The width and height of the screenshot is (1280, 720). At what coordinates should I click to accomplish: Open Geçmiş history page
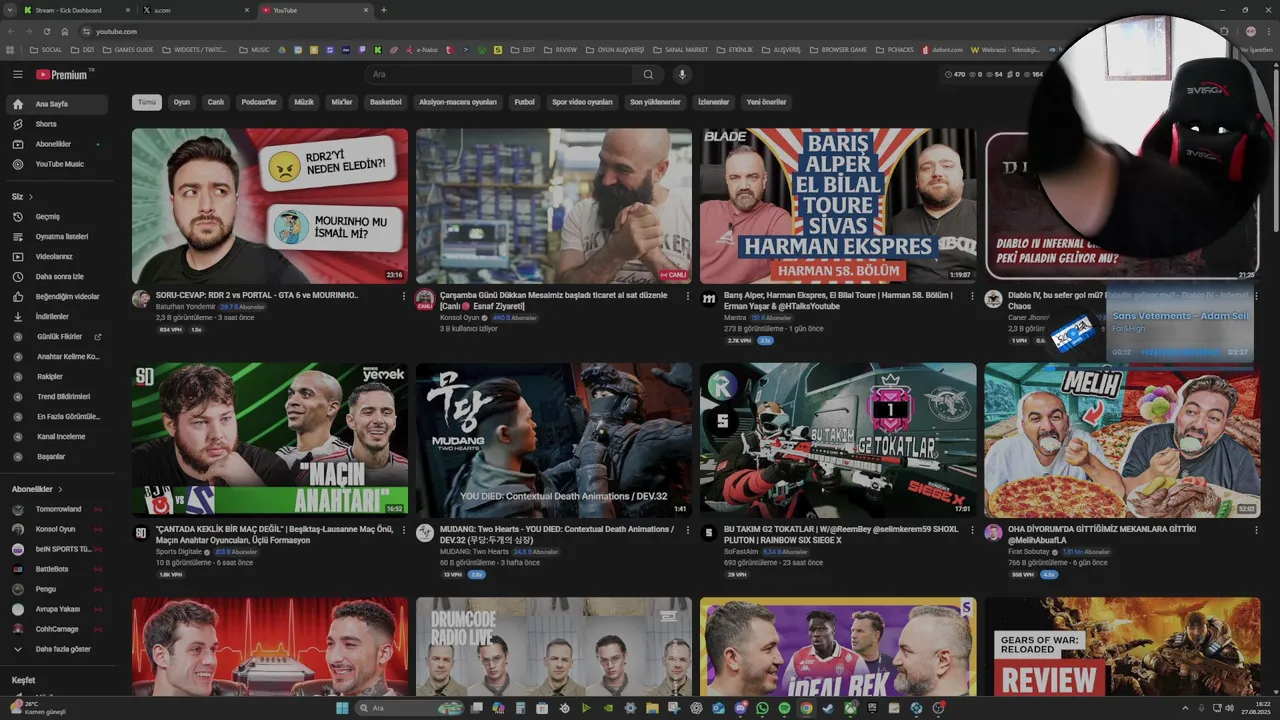click(57, 216)
